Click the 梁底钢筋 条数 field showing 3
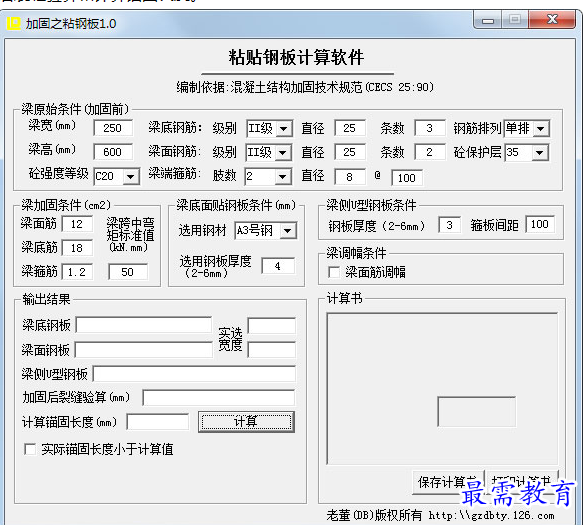Image resolution: width=583 pixels, height=525 pixels. (430, 128)
